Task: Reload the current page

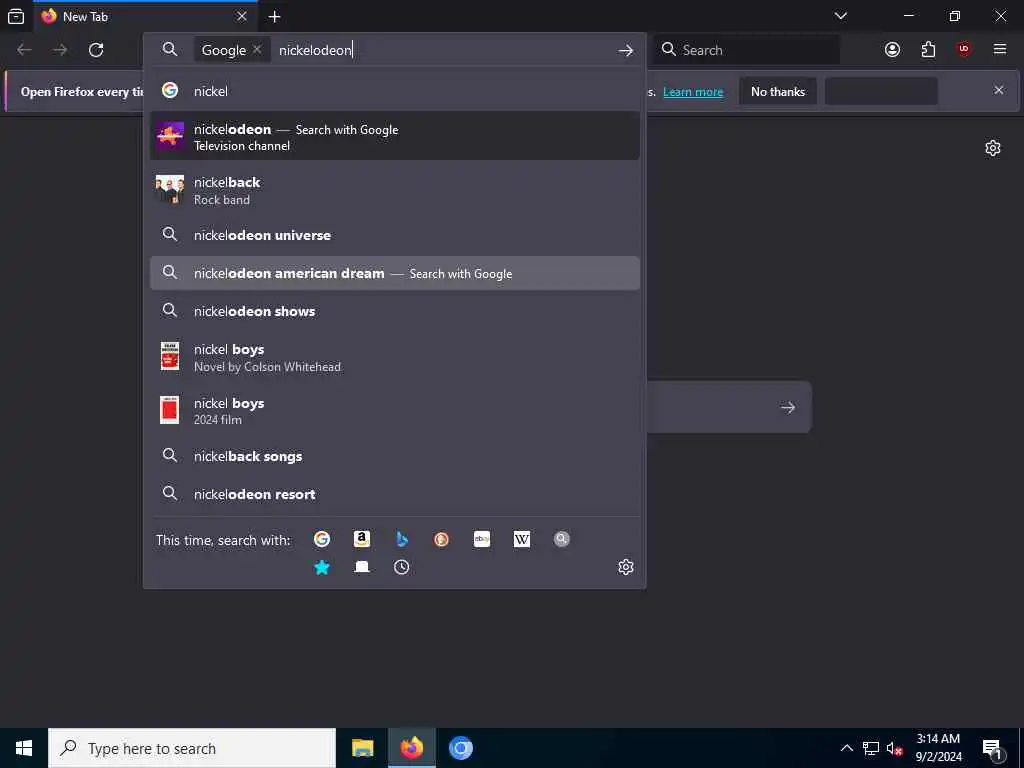Action: tap(96, 50)
